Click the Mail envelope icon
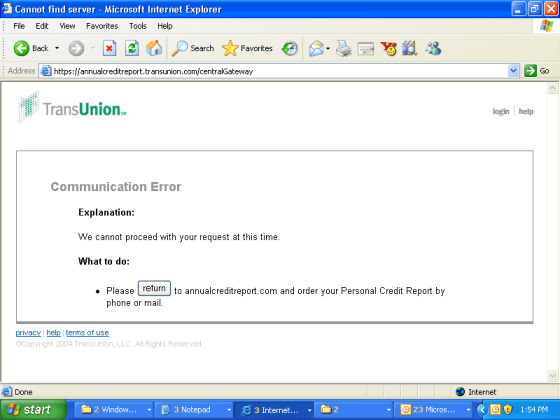 pos(316,48)
